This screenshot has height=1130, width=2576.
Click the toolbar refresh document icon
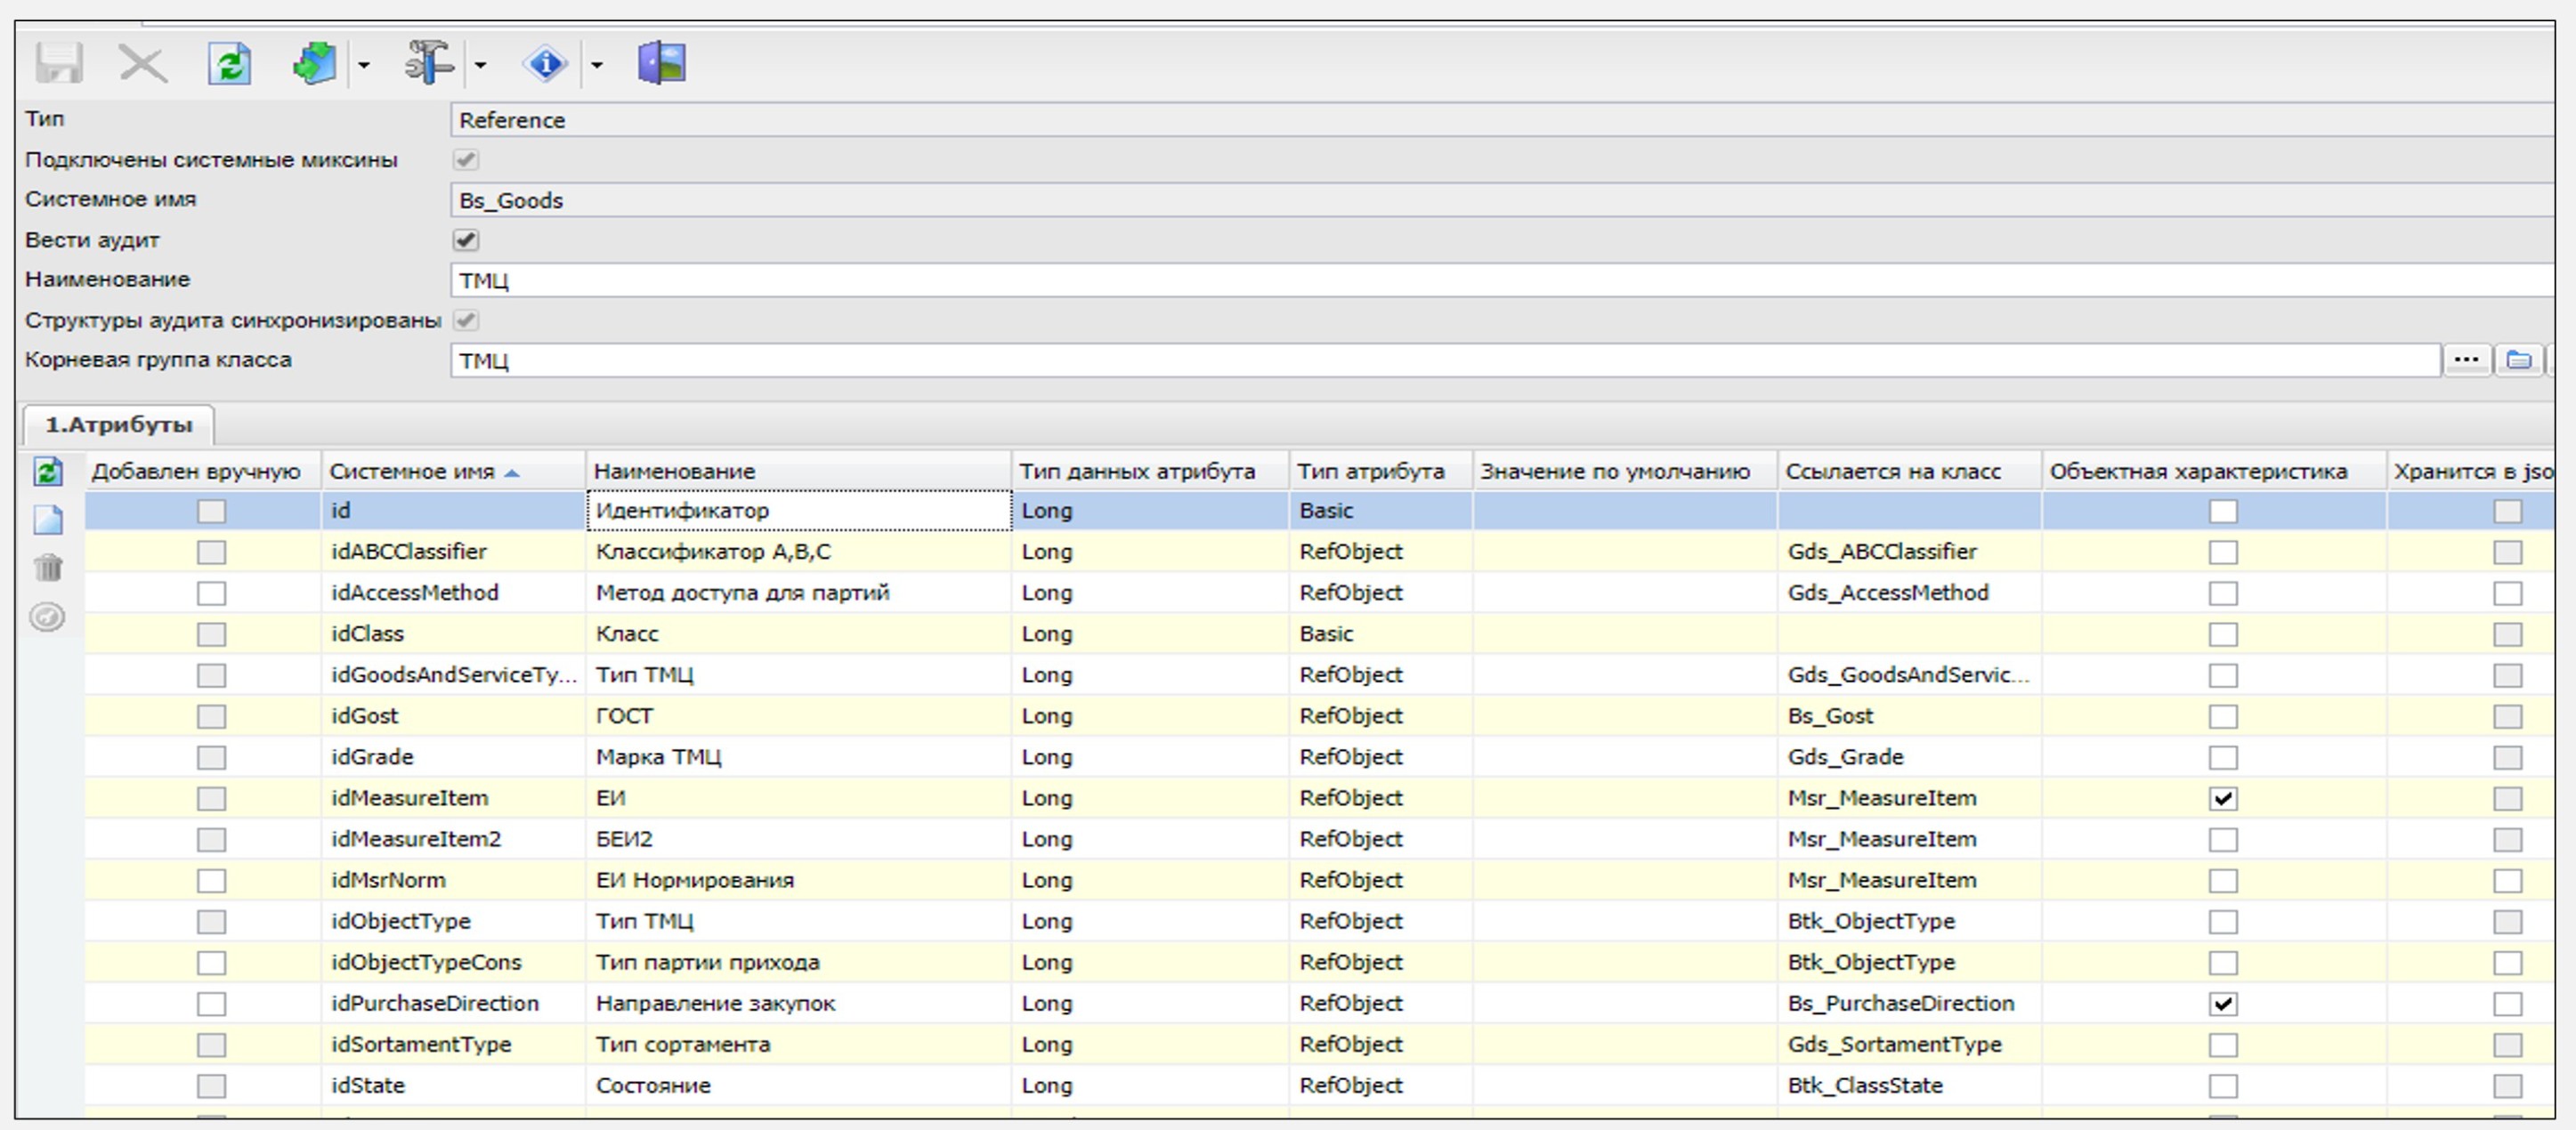click(x=229, y=64)
